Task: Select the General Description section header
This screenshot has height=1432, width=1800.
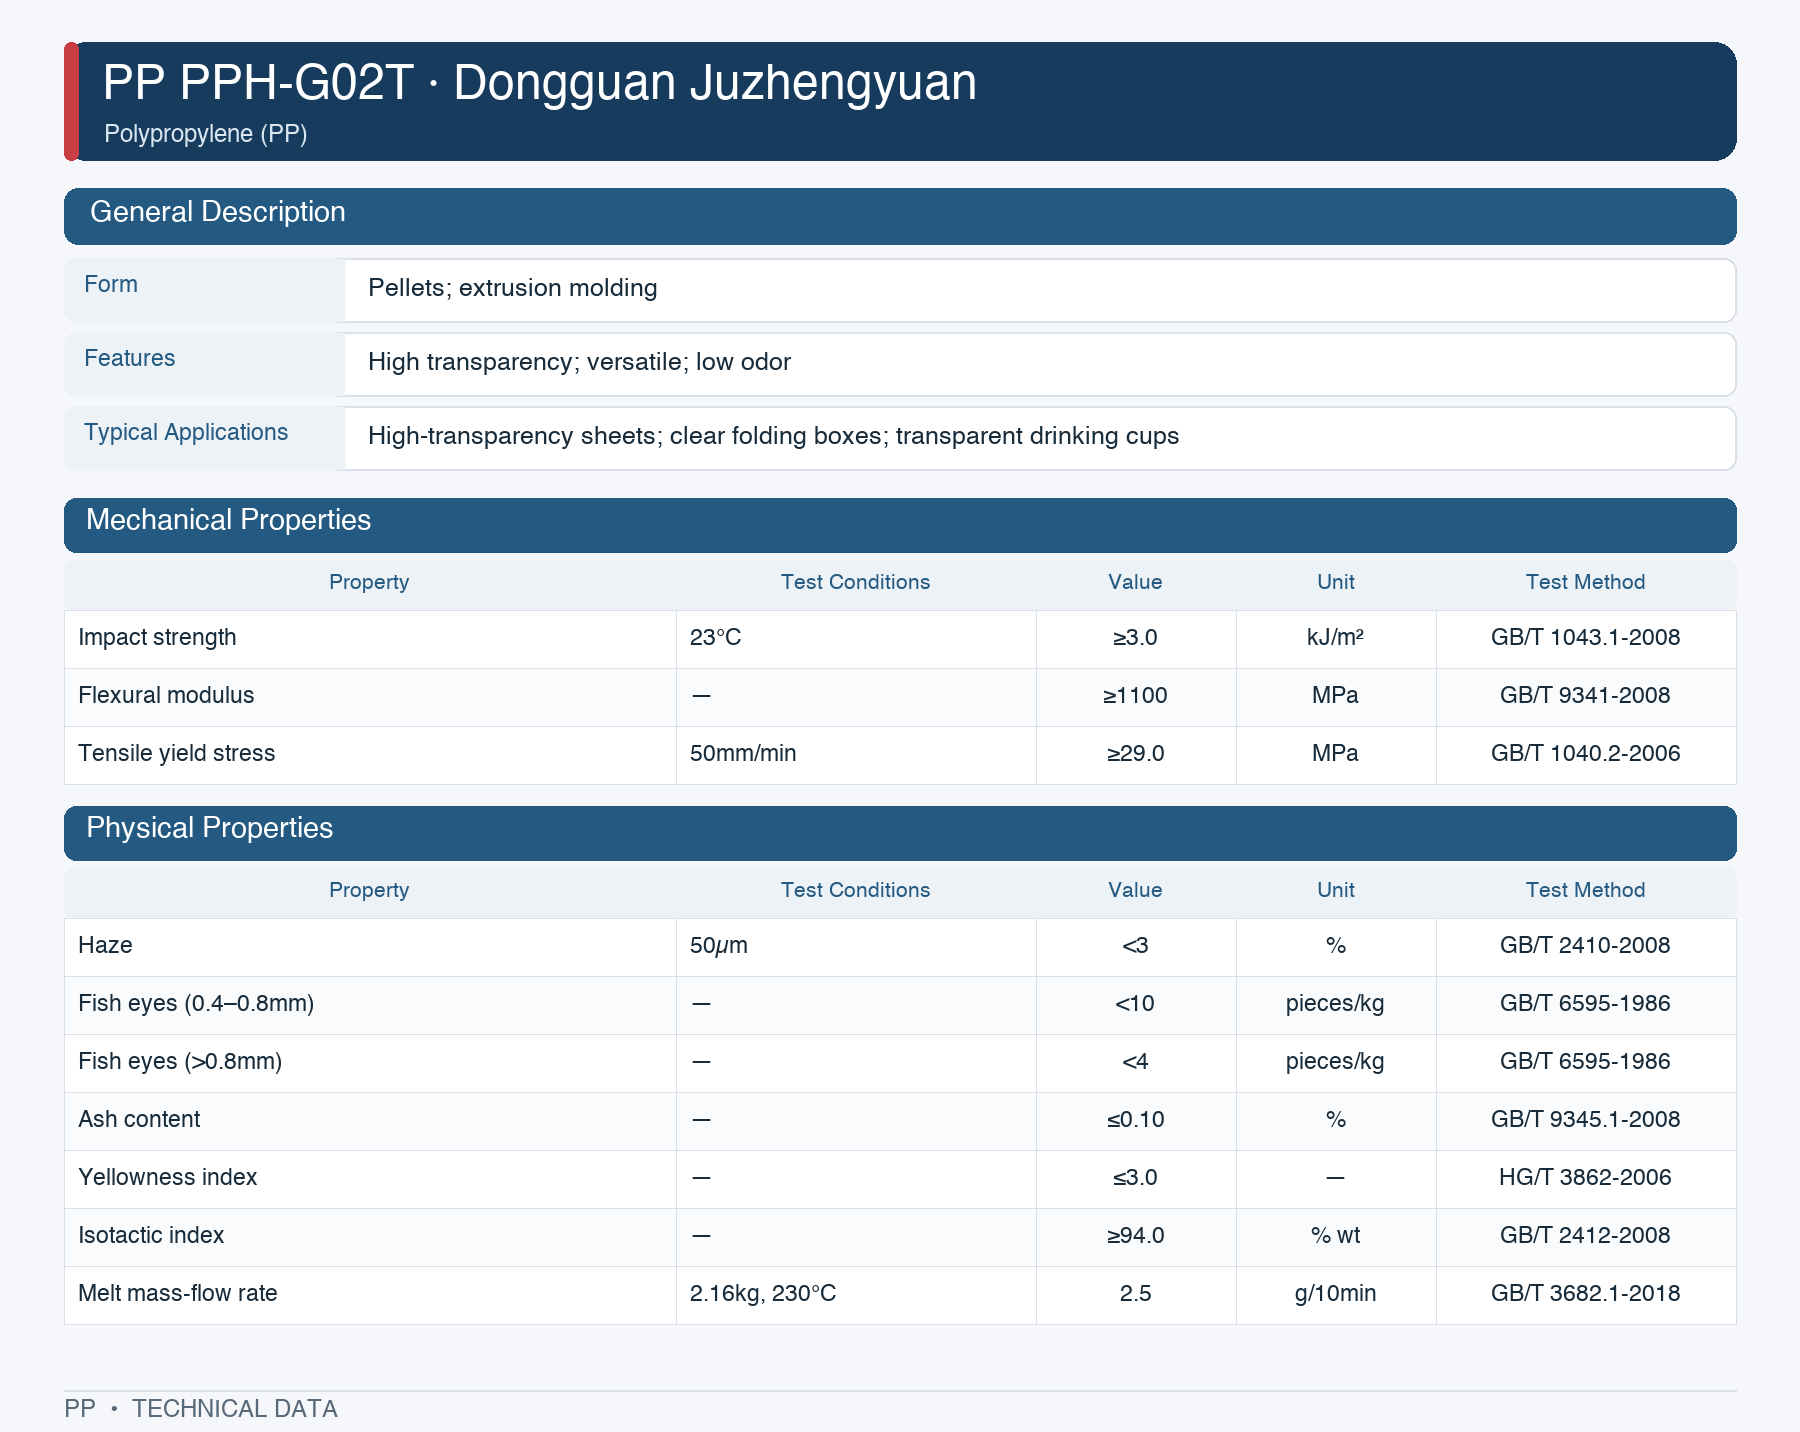Action: (x=900, y=216)
